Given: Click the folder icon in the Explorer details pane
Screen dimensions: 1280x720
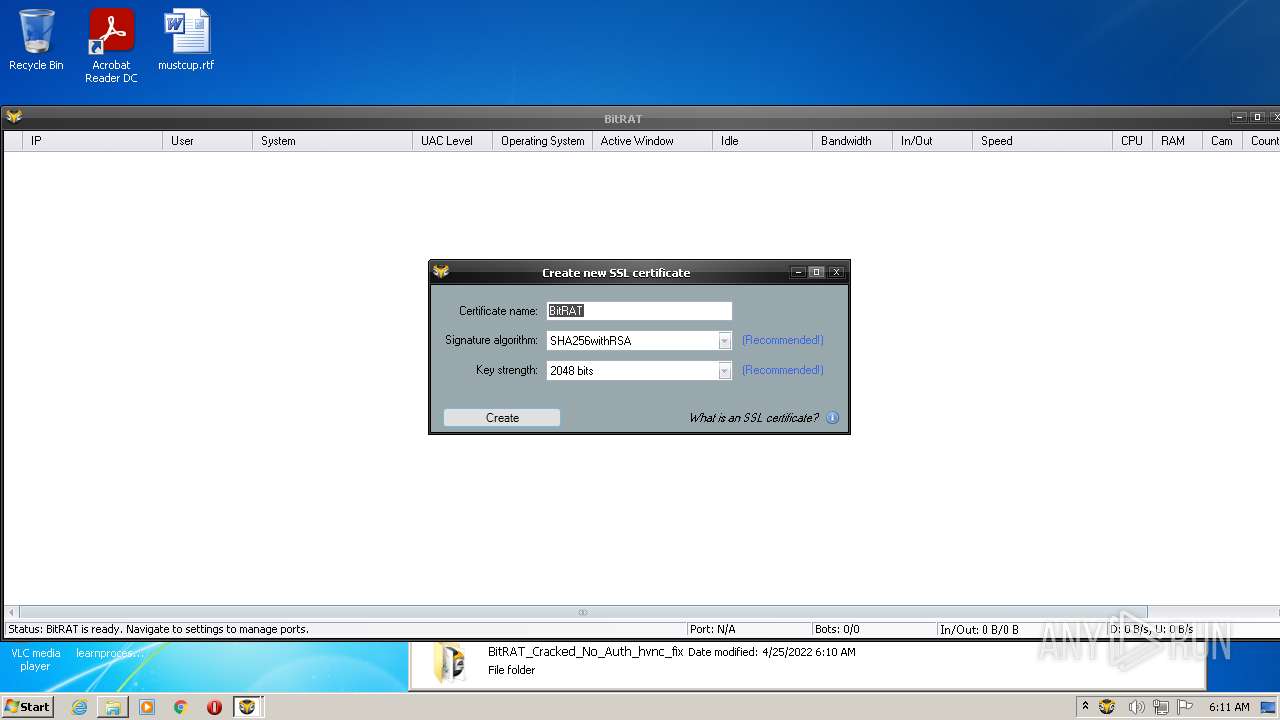Looking at the screenshot, I should coord(449,663).
